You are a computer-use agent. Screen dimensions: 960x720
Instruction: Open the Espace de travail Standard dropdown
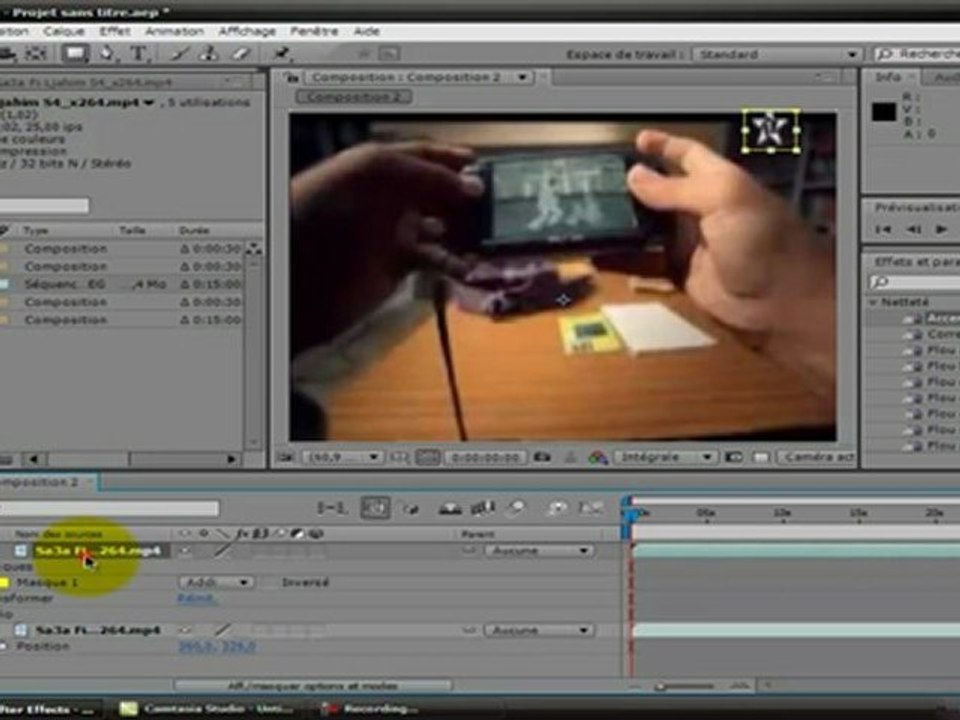click(776, 54)
